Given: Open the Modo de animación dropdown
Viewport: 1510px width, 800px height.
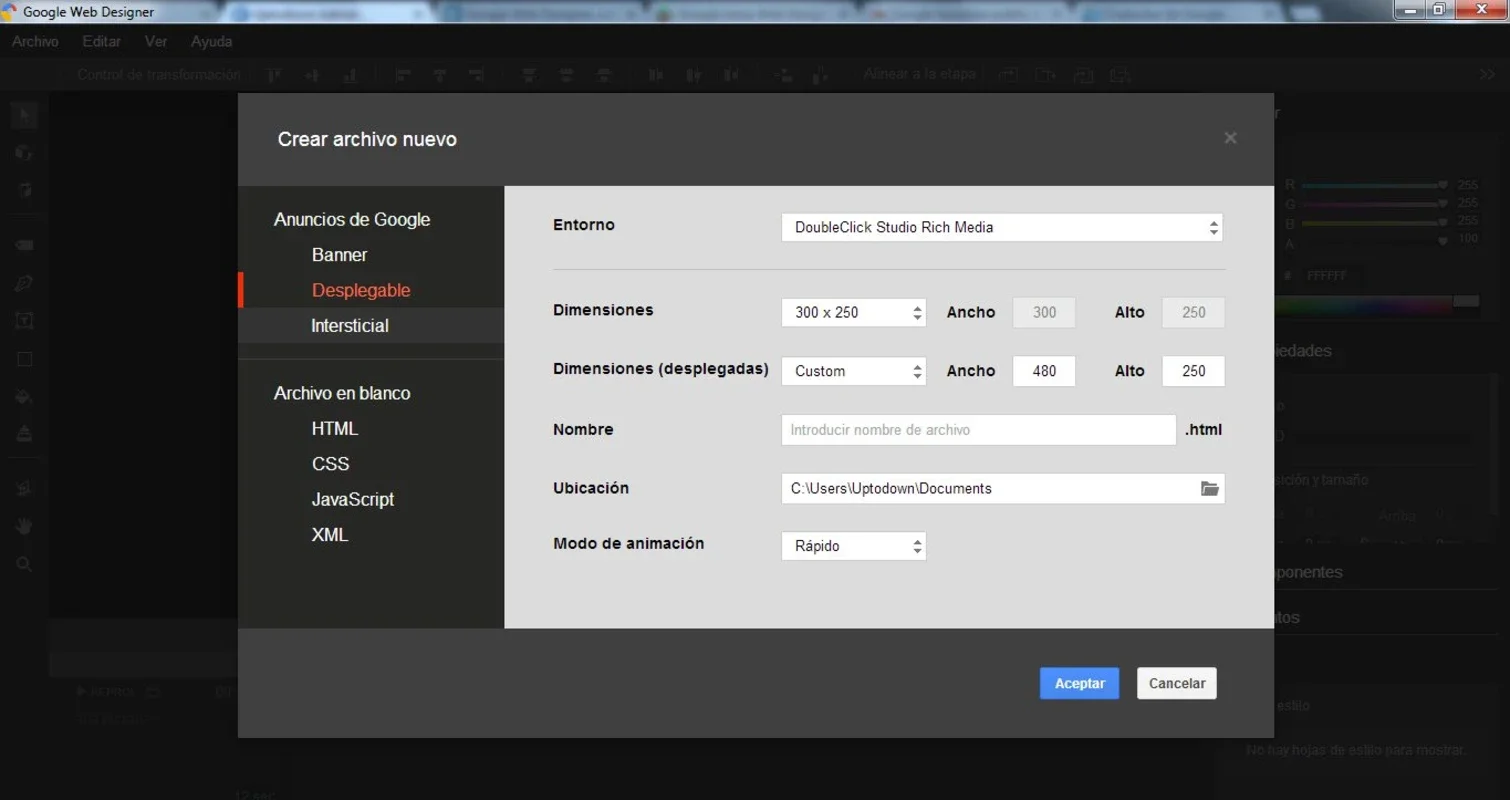Looking at the screenshot, I should tap(854, 546).
